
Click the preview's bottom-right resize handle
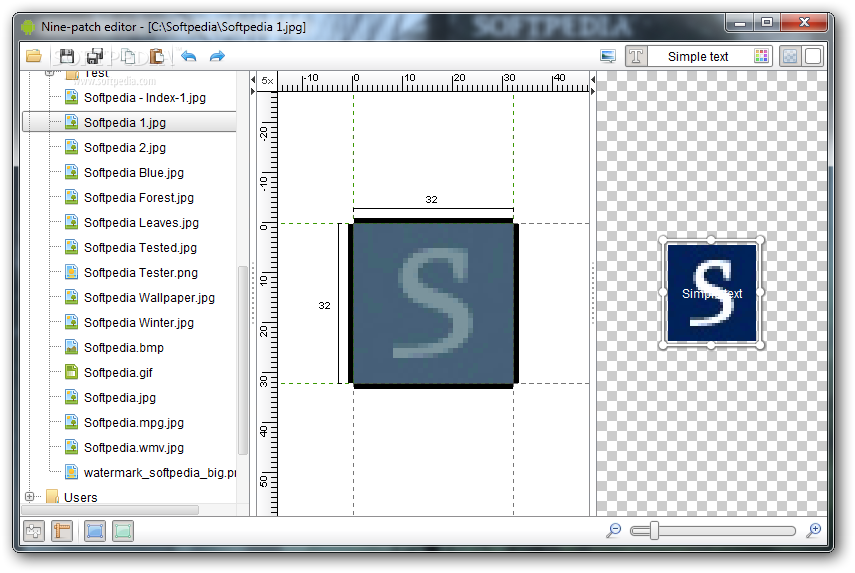tap(760, 345)
